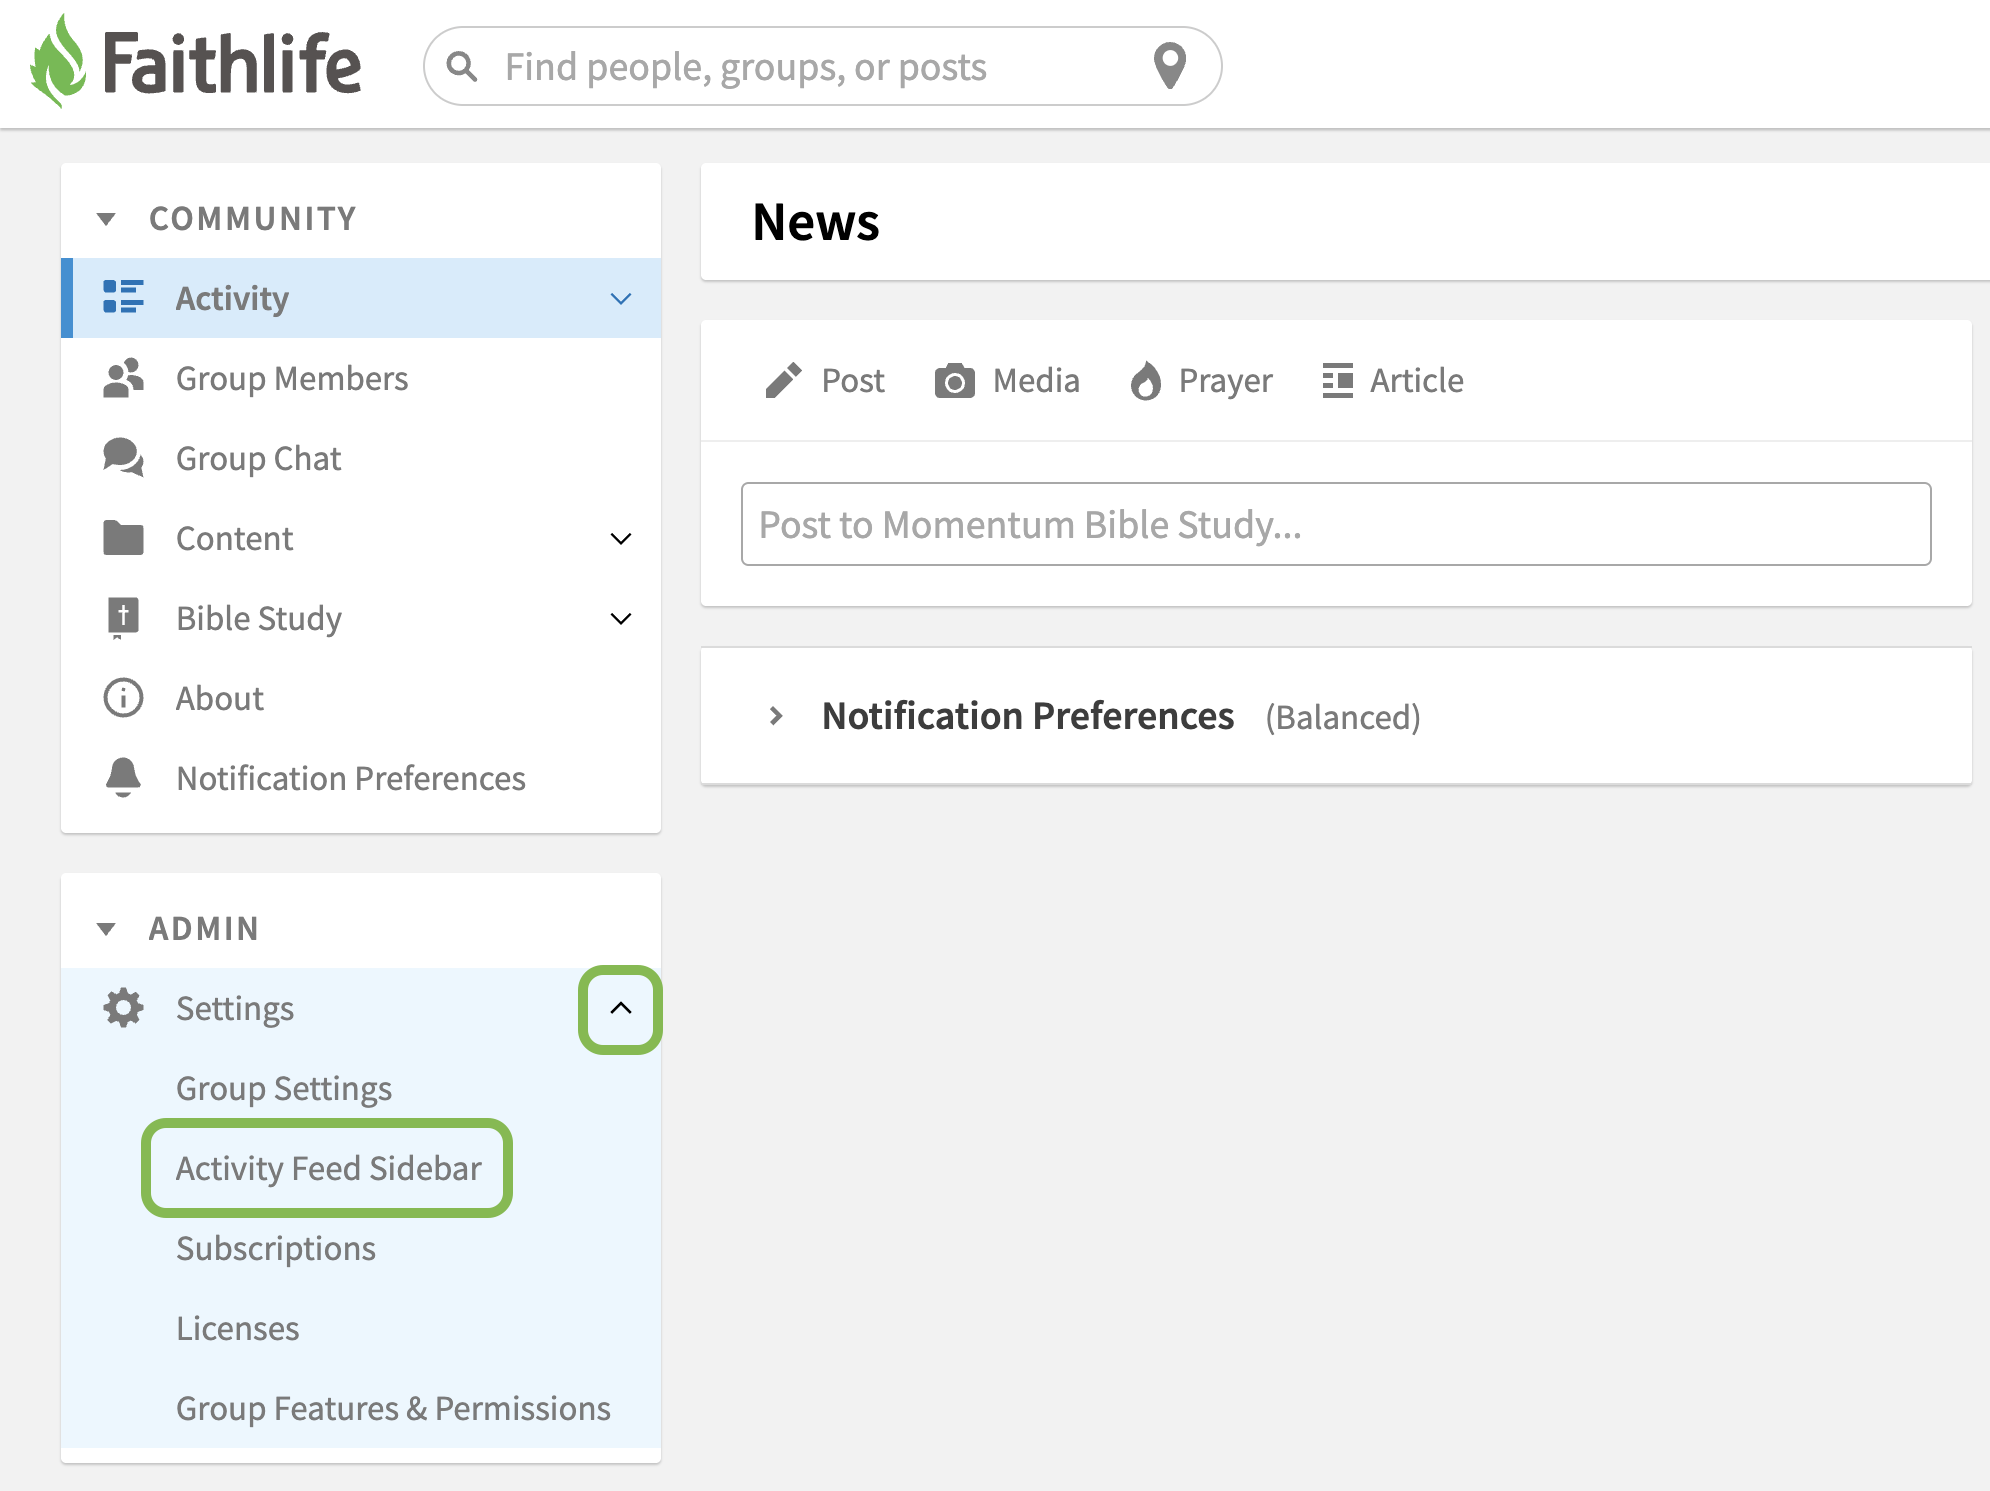Click the Media camera icon

coord(955,381)
